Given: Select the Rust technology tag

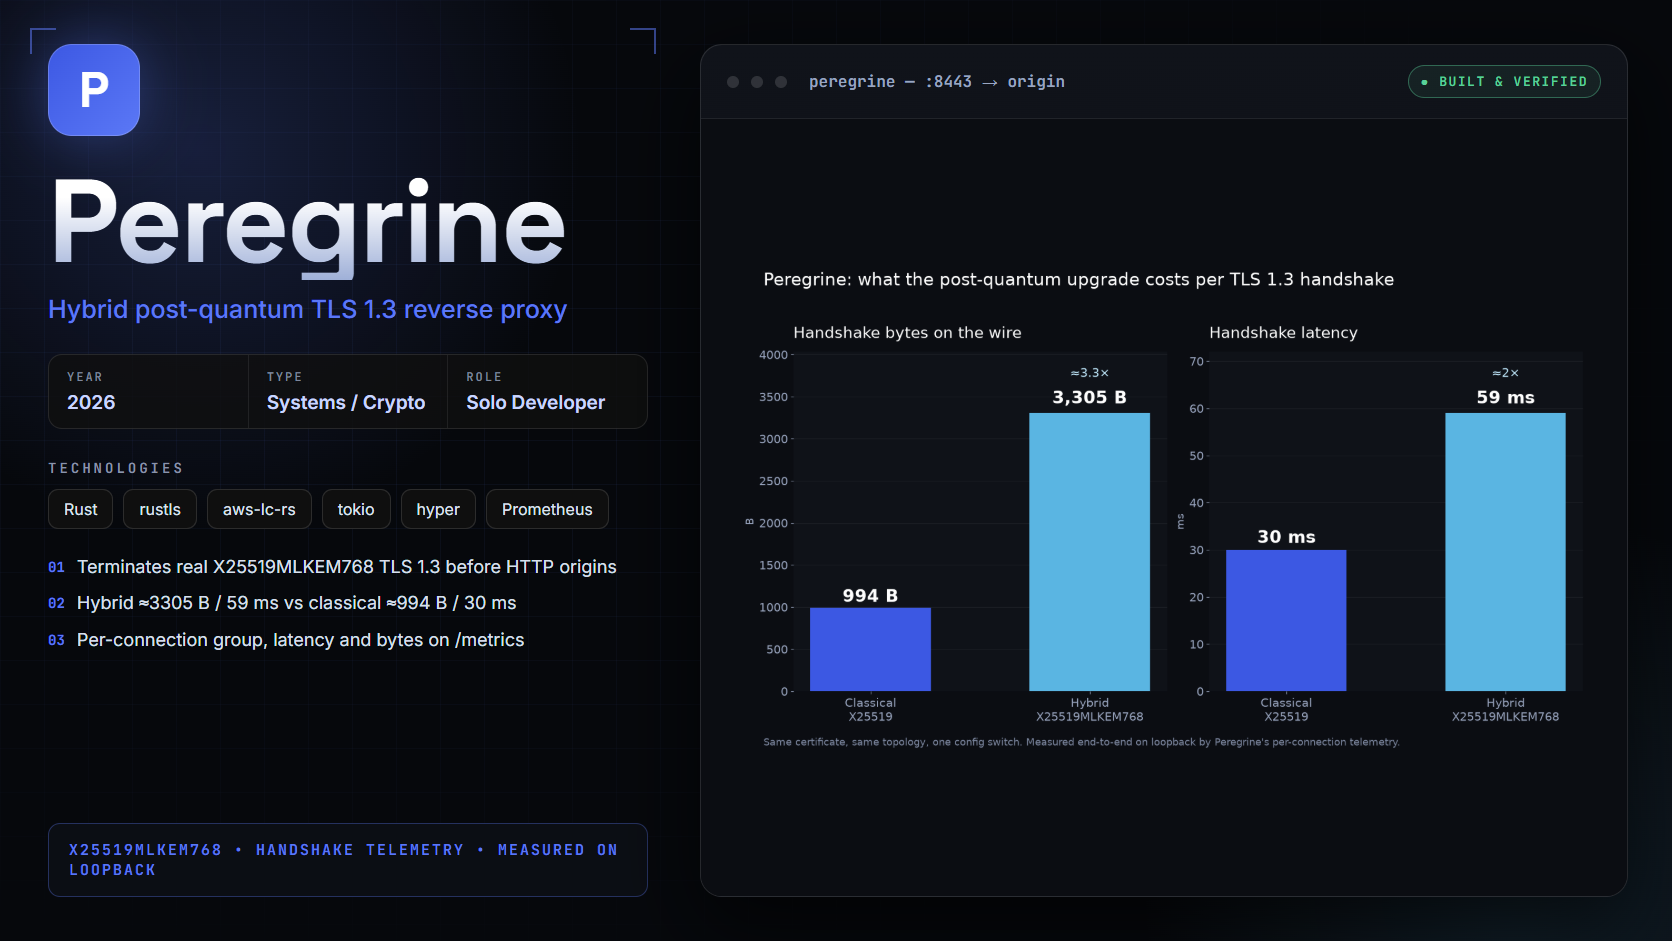Looking at the screenshot, I should pyautogui.click(x=81, y=509).
